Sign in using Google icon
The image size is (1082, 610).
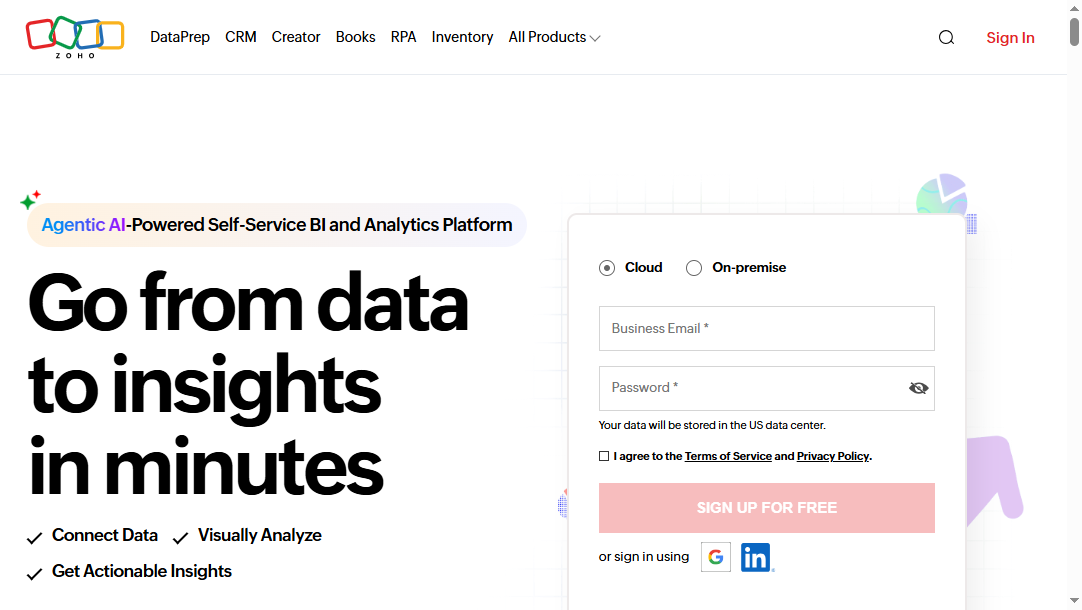[716, 557]
